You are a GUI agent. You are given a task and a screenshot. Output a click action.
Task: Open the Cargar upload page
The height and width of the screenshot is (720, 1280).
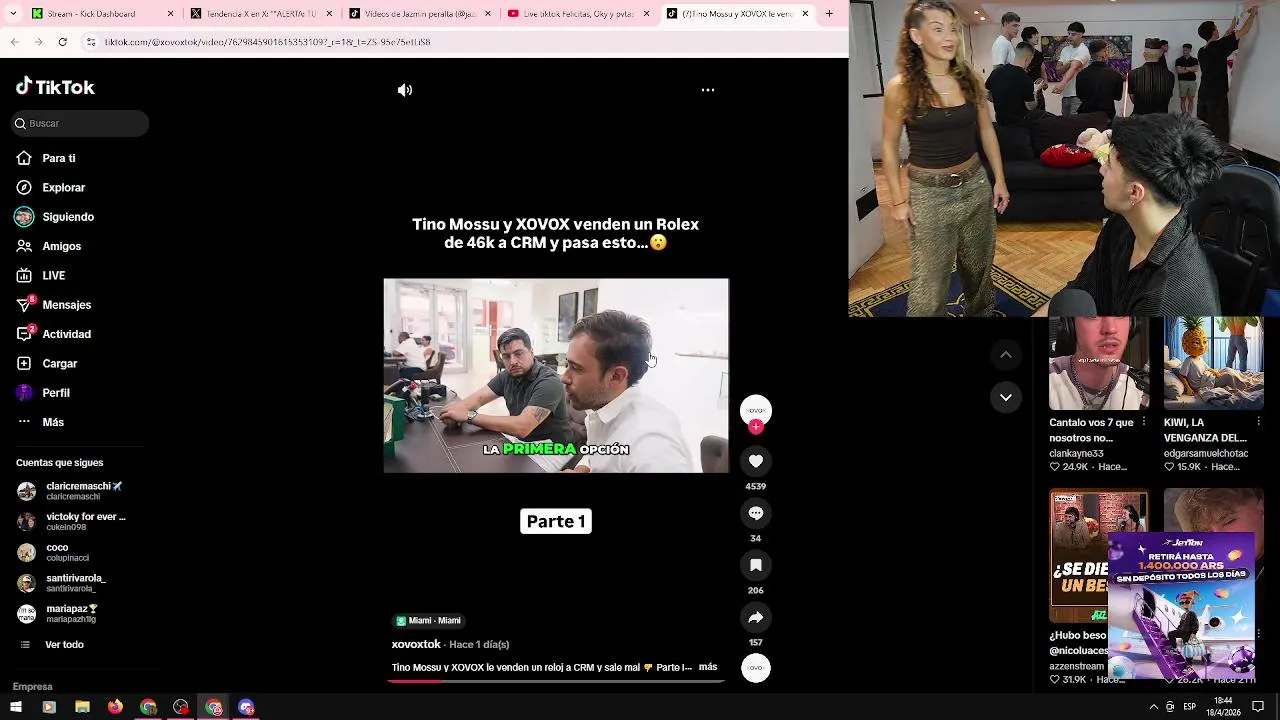[59, 364]
